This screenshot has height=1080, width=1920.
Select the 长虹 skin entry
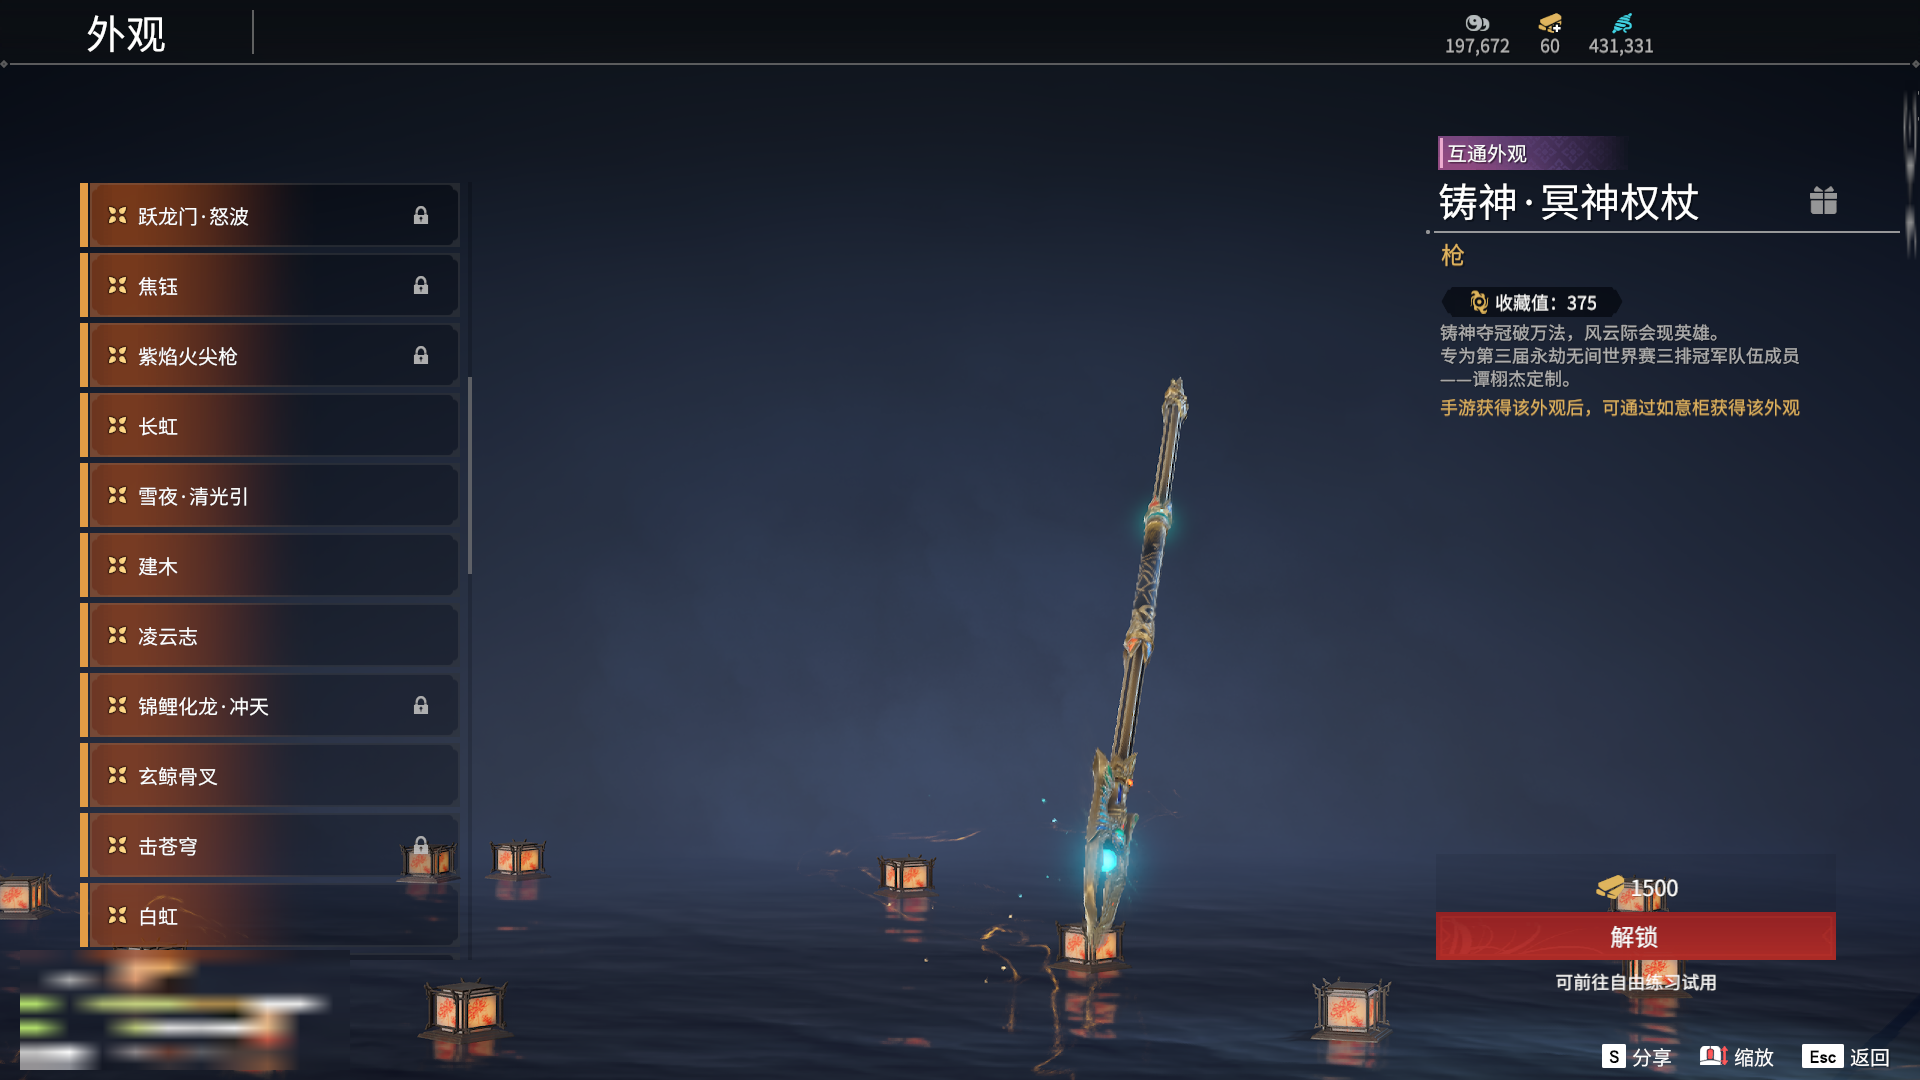(270, 426)
